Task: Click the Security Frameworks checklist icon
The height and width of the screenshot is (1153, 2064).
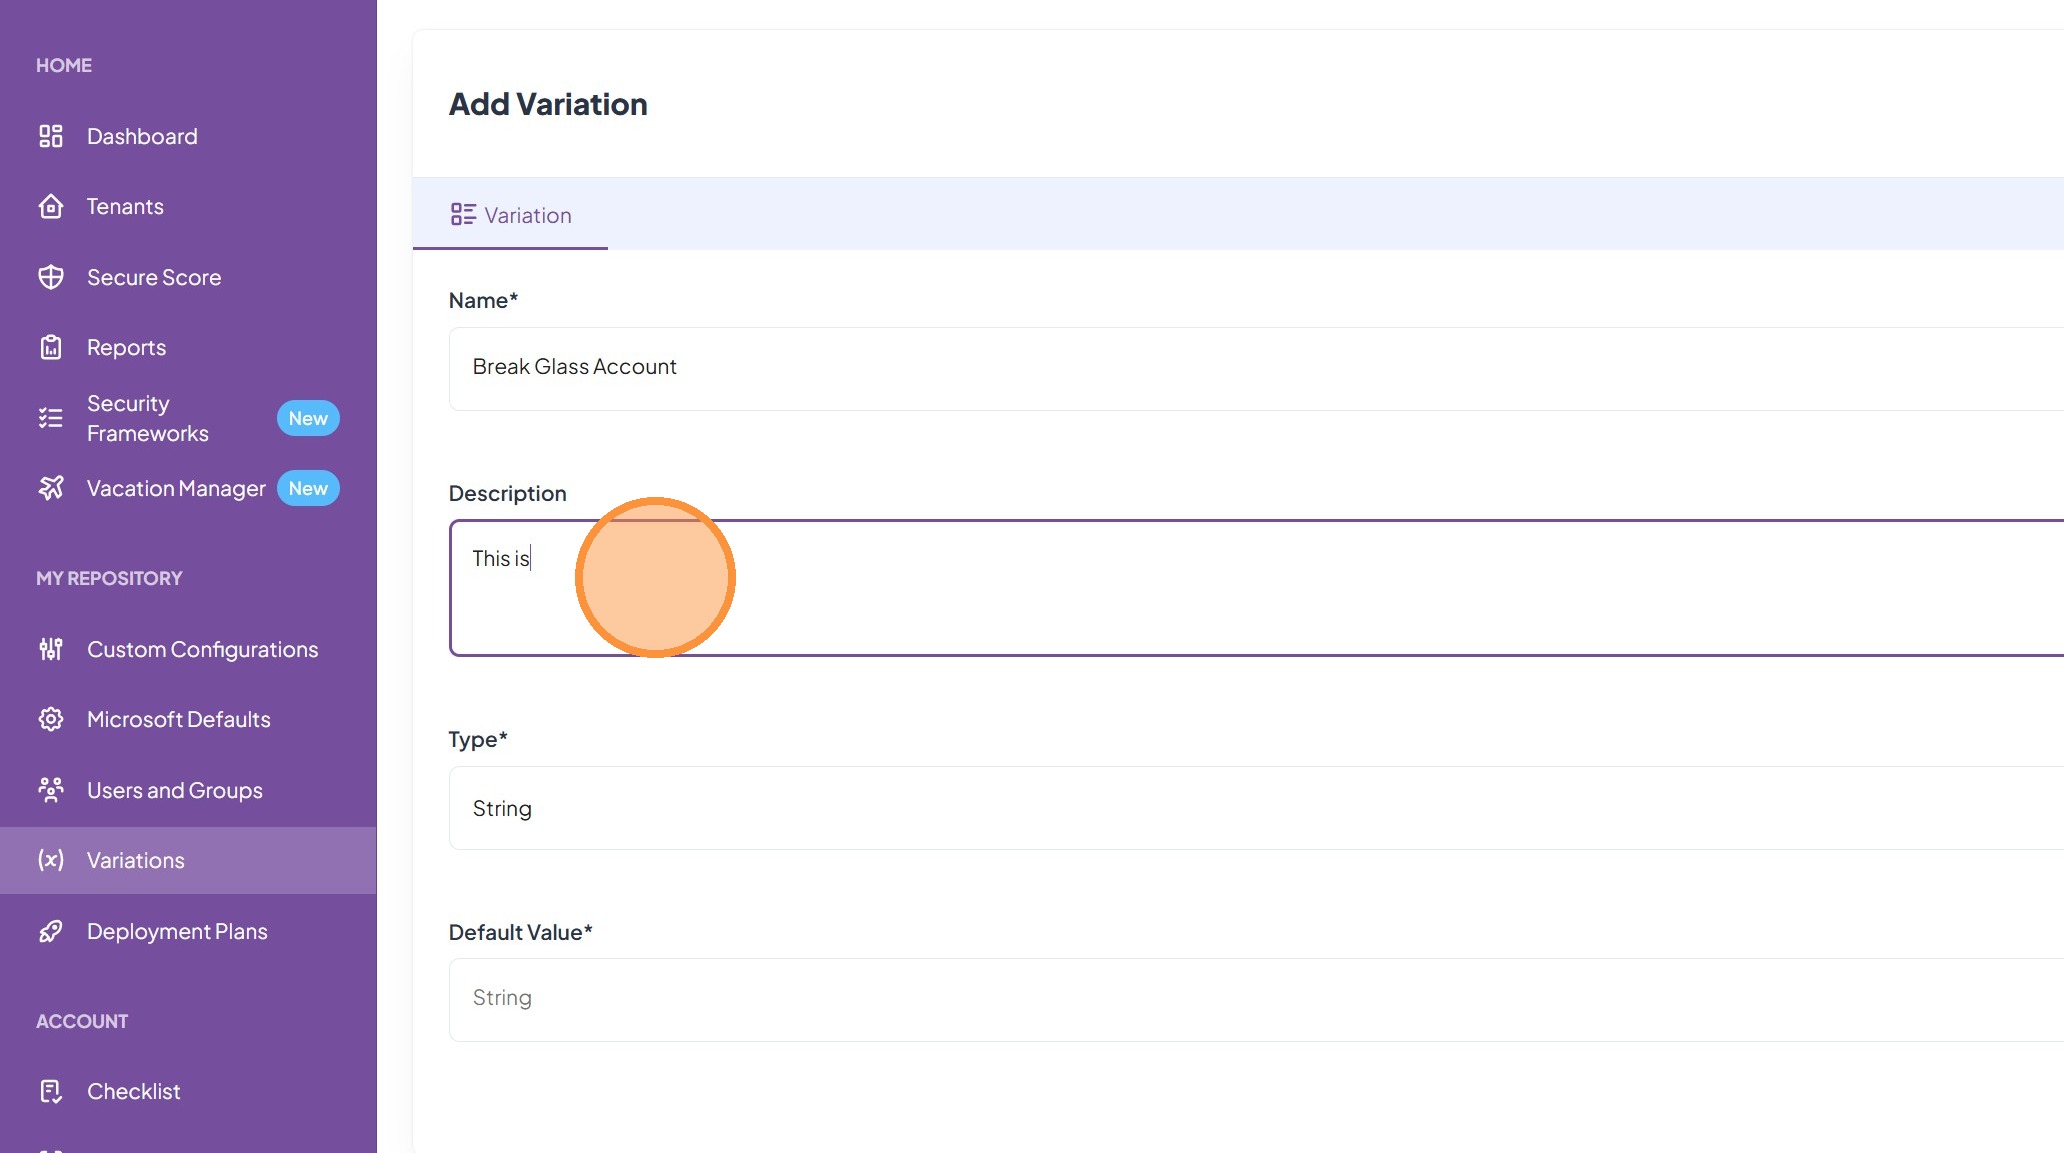Action: (x=51, y=418)
